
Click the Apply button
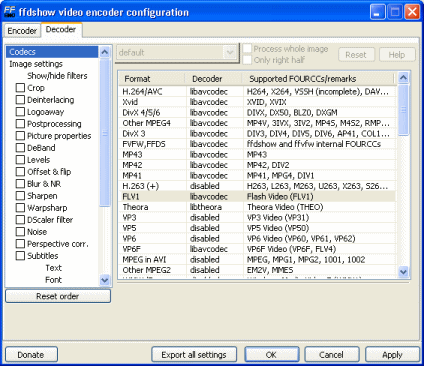point(392,355)
